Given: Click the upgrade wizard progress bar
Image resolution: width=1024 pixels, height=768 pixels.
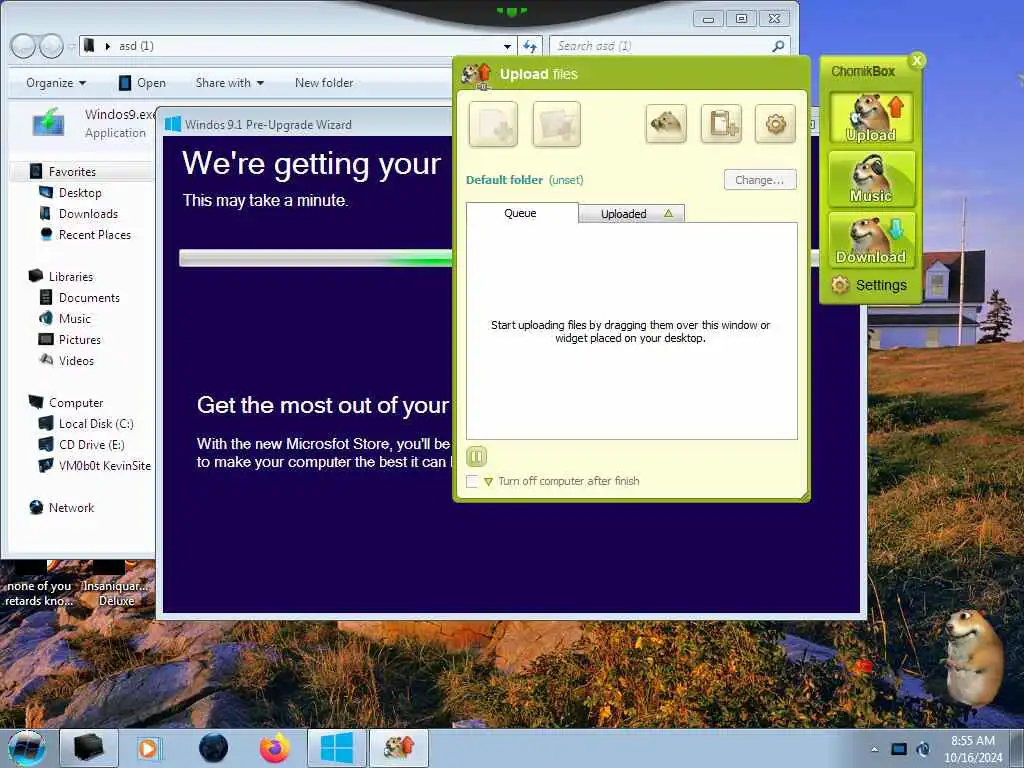Looking at the screenshot, I should pyautogui.click(x=315, y=258).
